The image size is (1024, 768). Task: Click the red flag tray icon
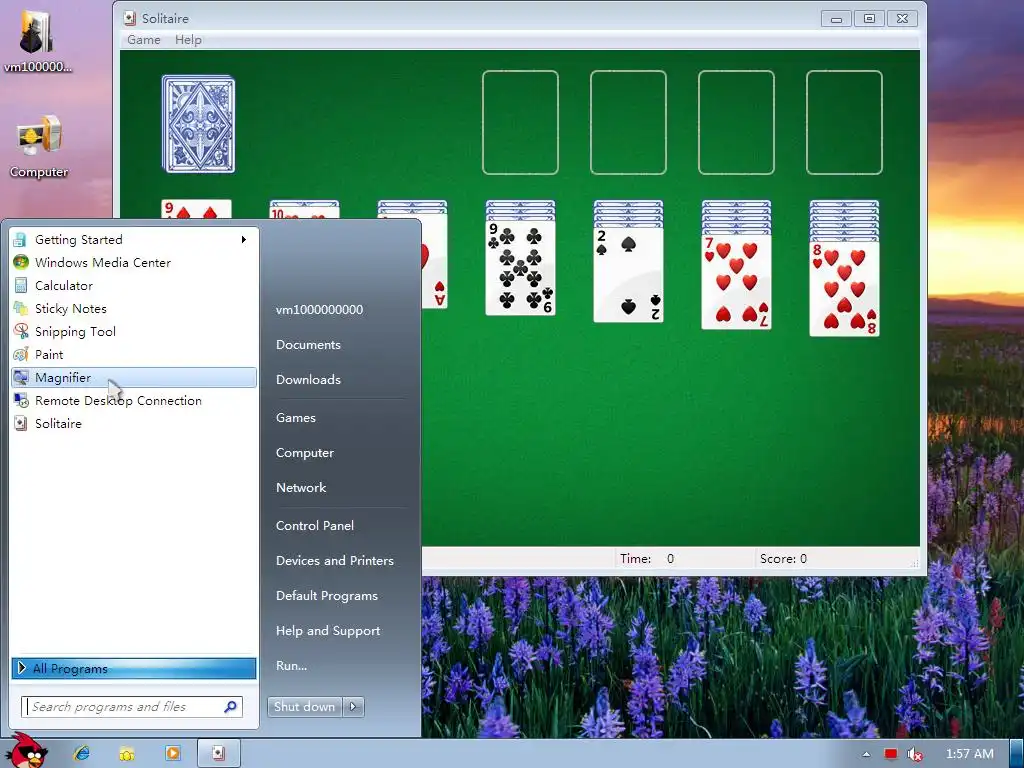891,754
